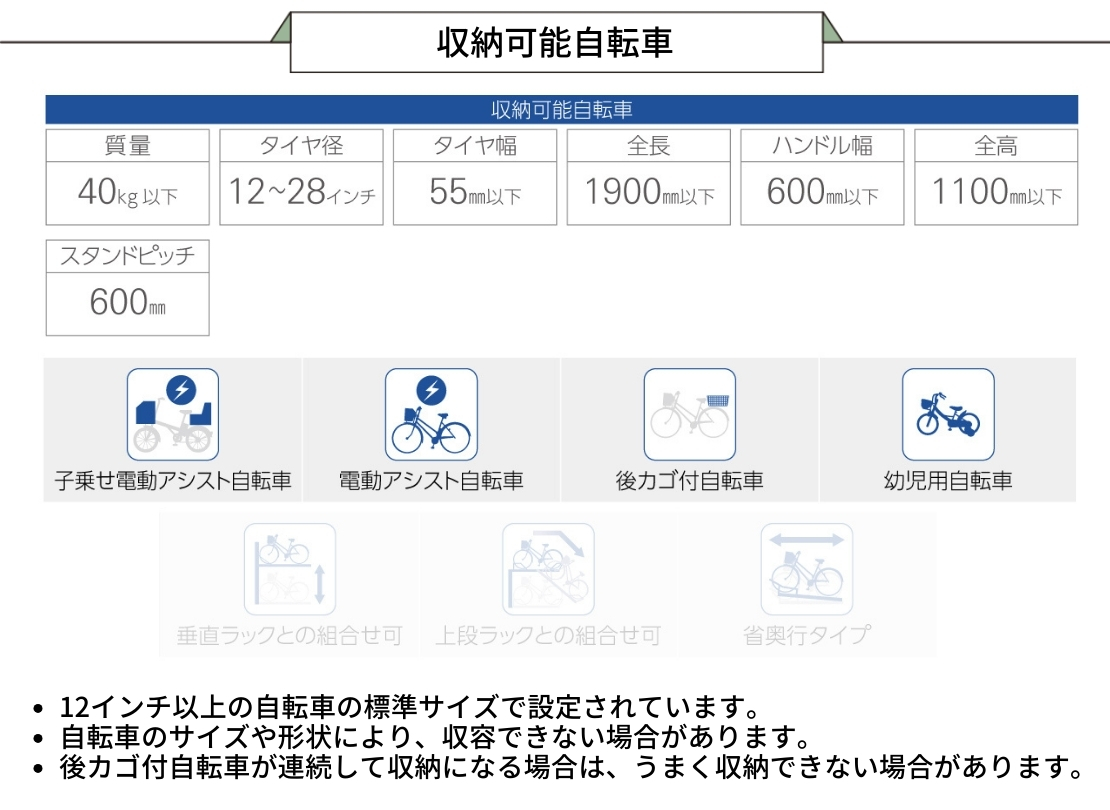Click the 収納可能自転車 section title banner
Image resolution: width=1110 pixels, height=810 pixels.
click(556, 42)
